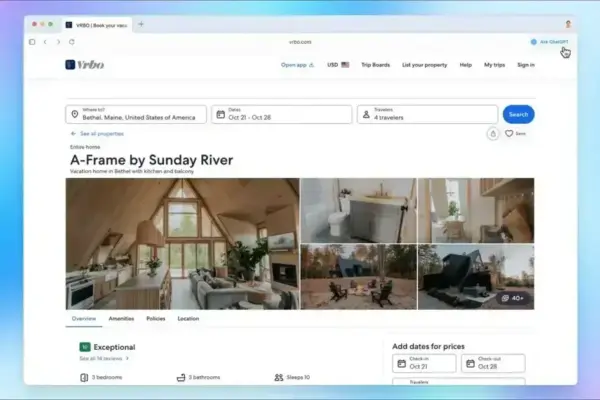This screenshot has height=400, width=600.
Task: Change currency via USD flag
Action: [x=338, y=65]
